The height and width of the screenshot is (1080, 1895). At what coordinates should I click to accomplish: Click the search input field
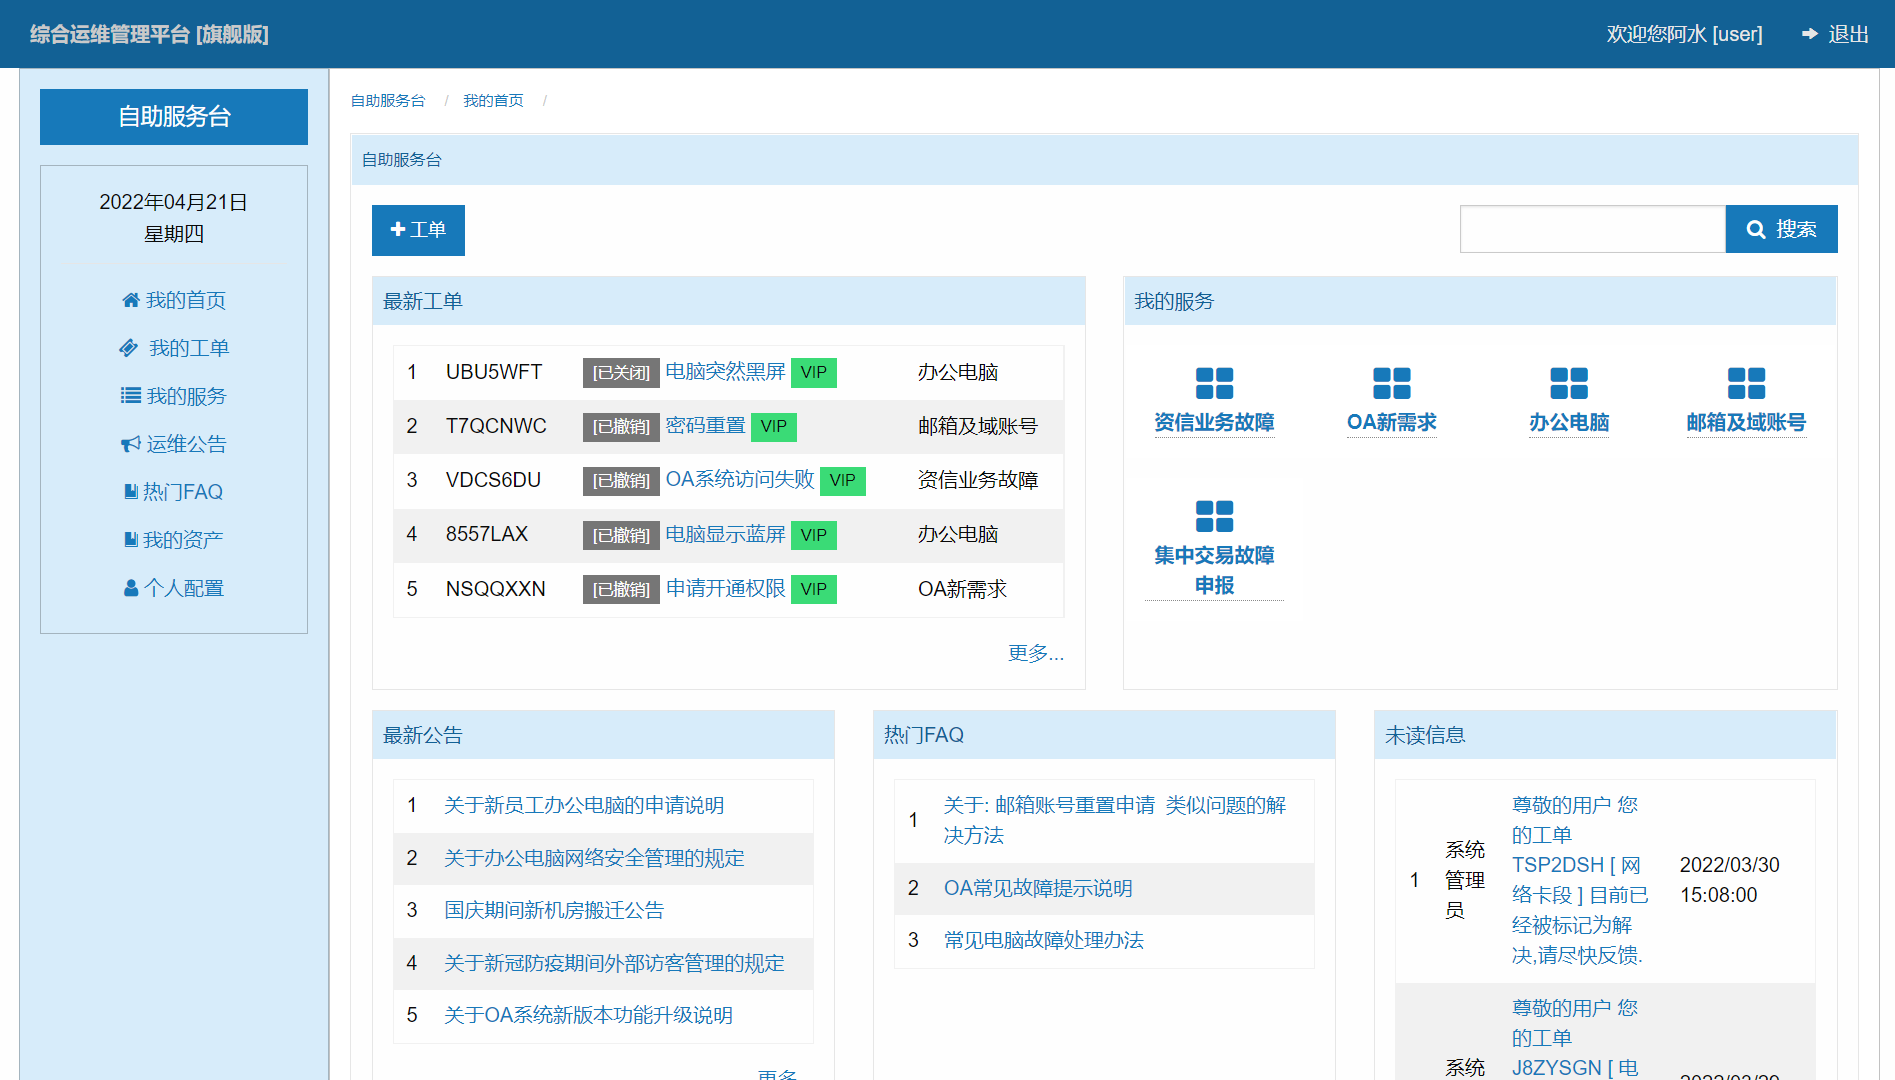1592,229
